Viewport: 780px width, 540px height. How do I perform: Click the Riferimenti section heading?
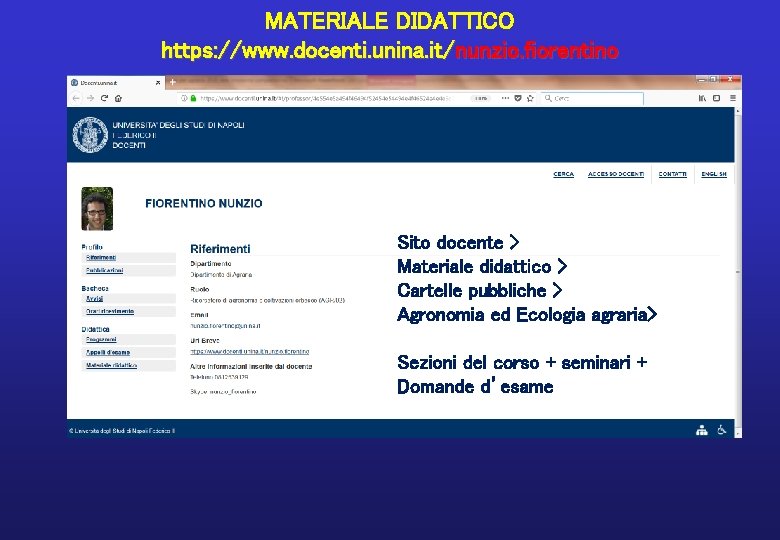(x=220, y=249)
